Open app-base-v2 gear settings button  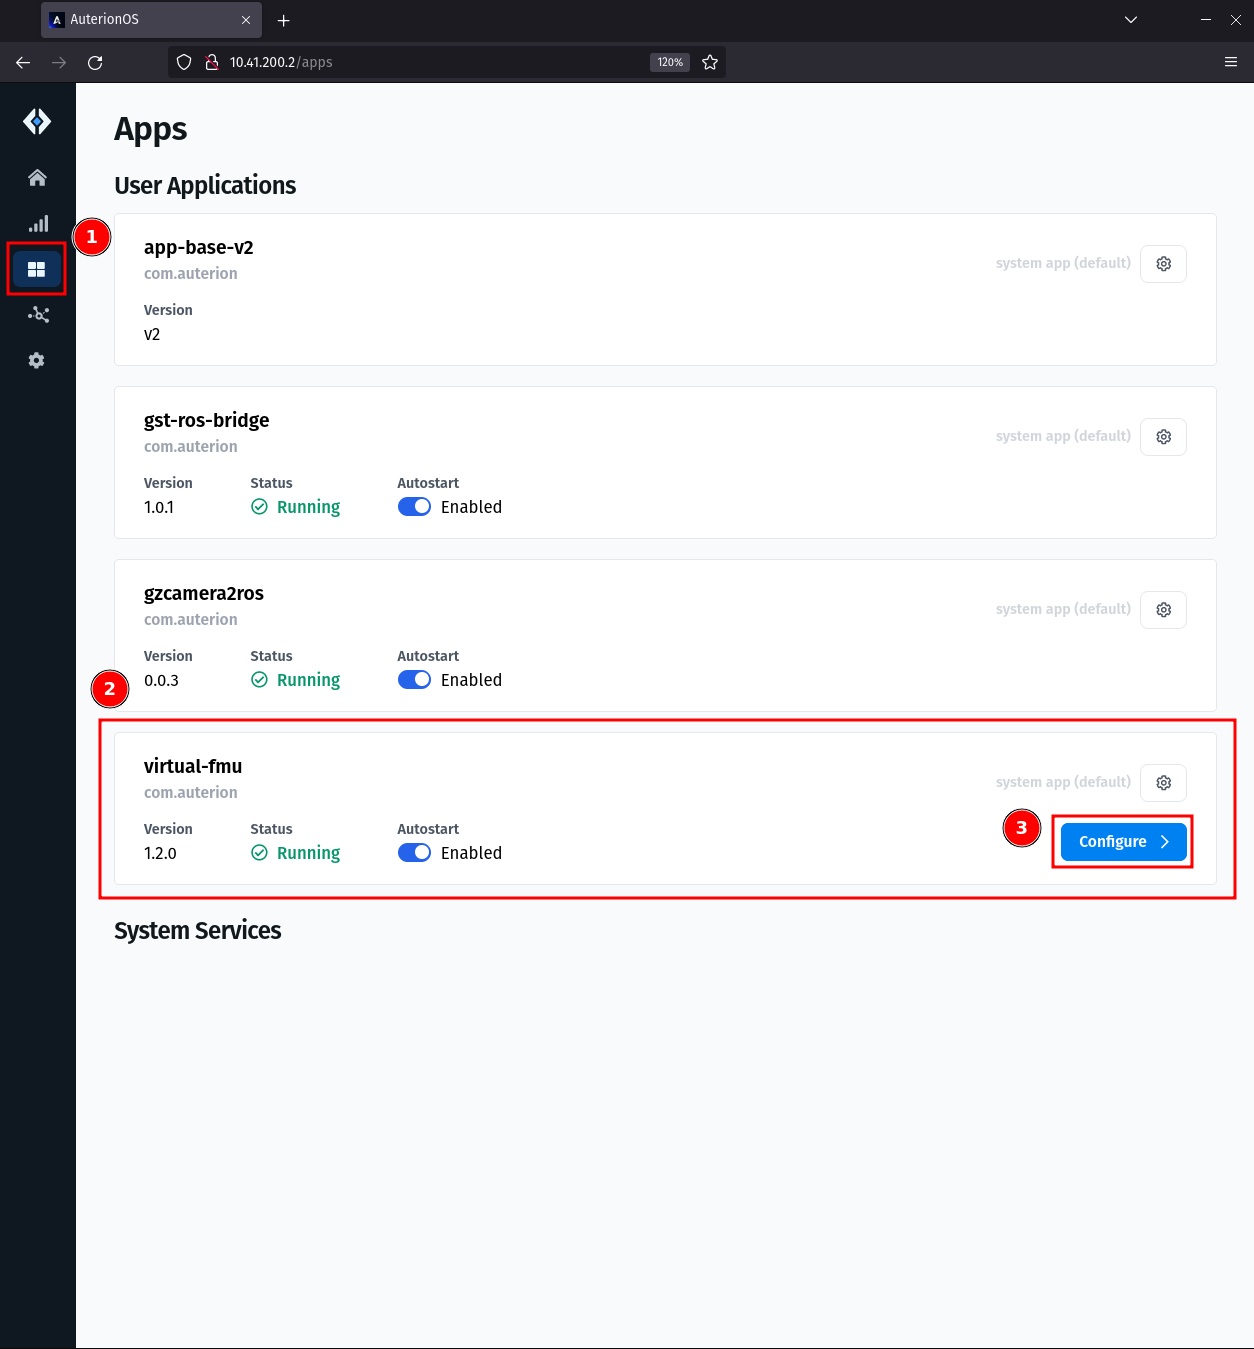(1163, 264)
